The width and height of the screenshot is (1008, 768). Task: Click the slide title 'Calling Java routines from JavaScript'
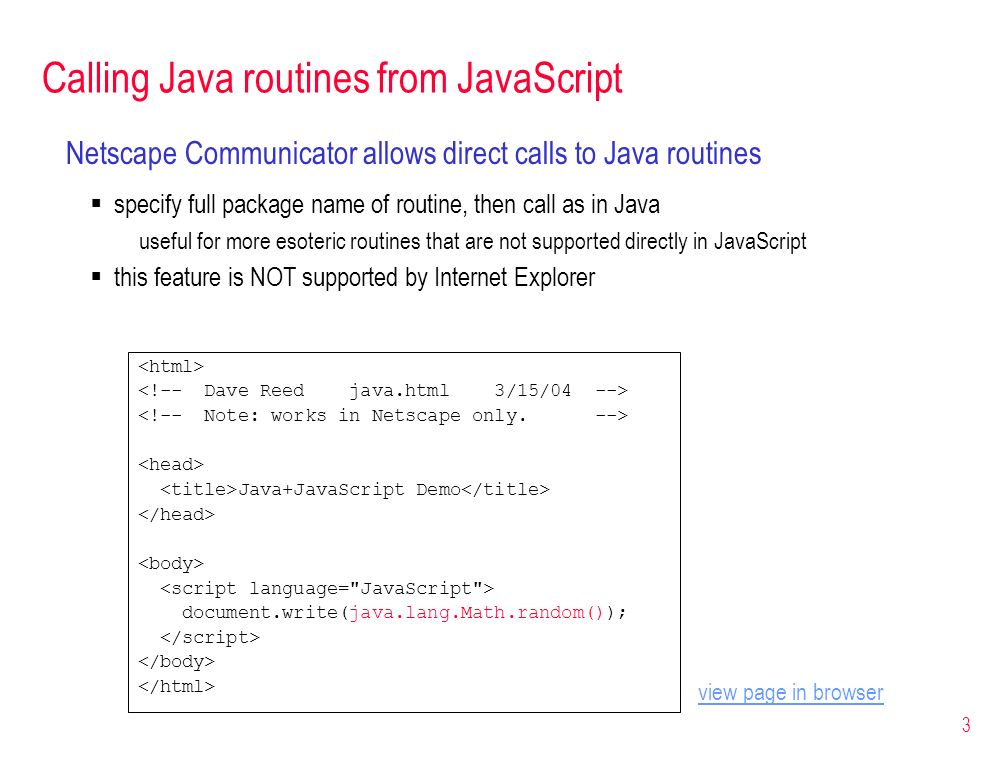pyautogui.click(x=332, y=78)
